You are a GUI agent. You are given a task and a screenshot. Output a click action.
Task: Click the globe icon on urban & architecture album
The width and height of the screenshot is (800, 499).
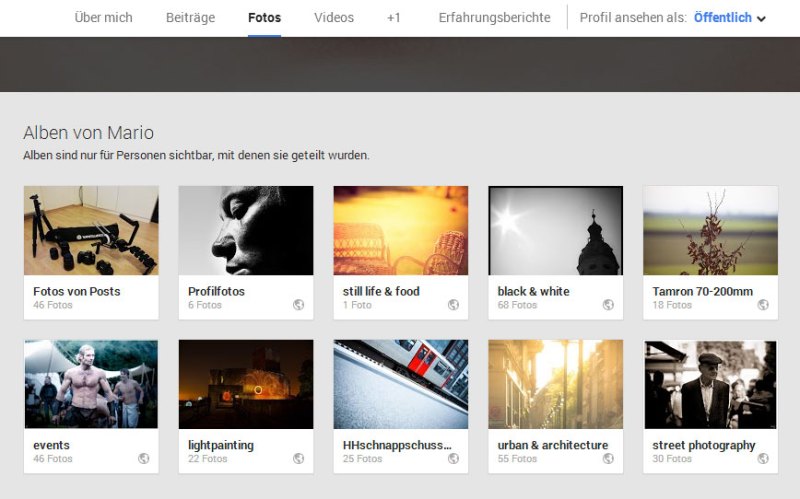click(608, 459)
